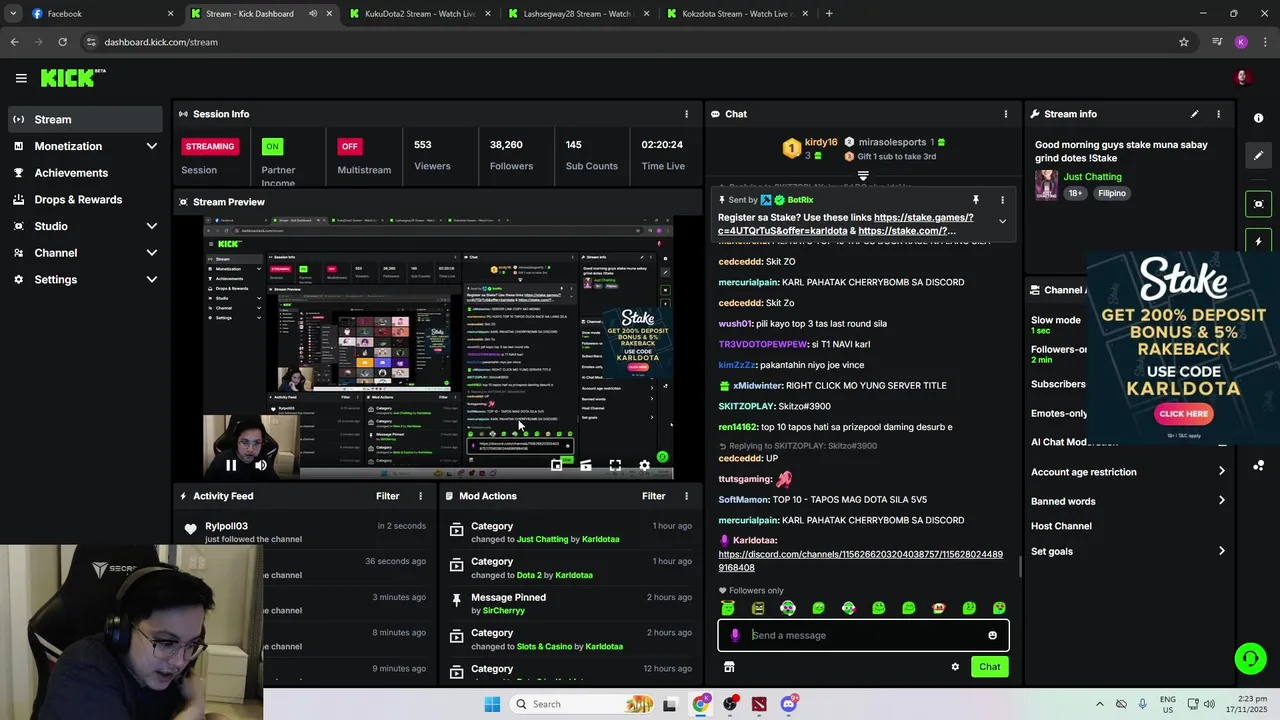Open the Discord link in Karldotaa's message
Screen dimensions: 1280x720
[860, 561]
